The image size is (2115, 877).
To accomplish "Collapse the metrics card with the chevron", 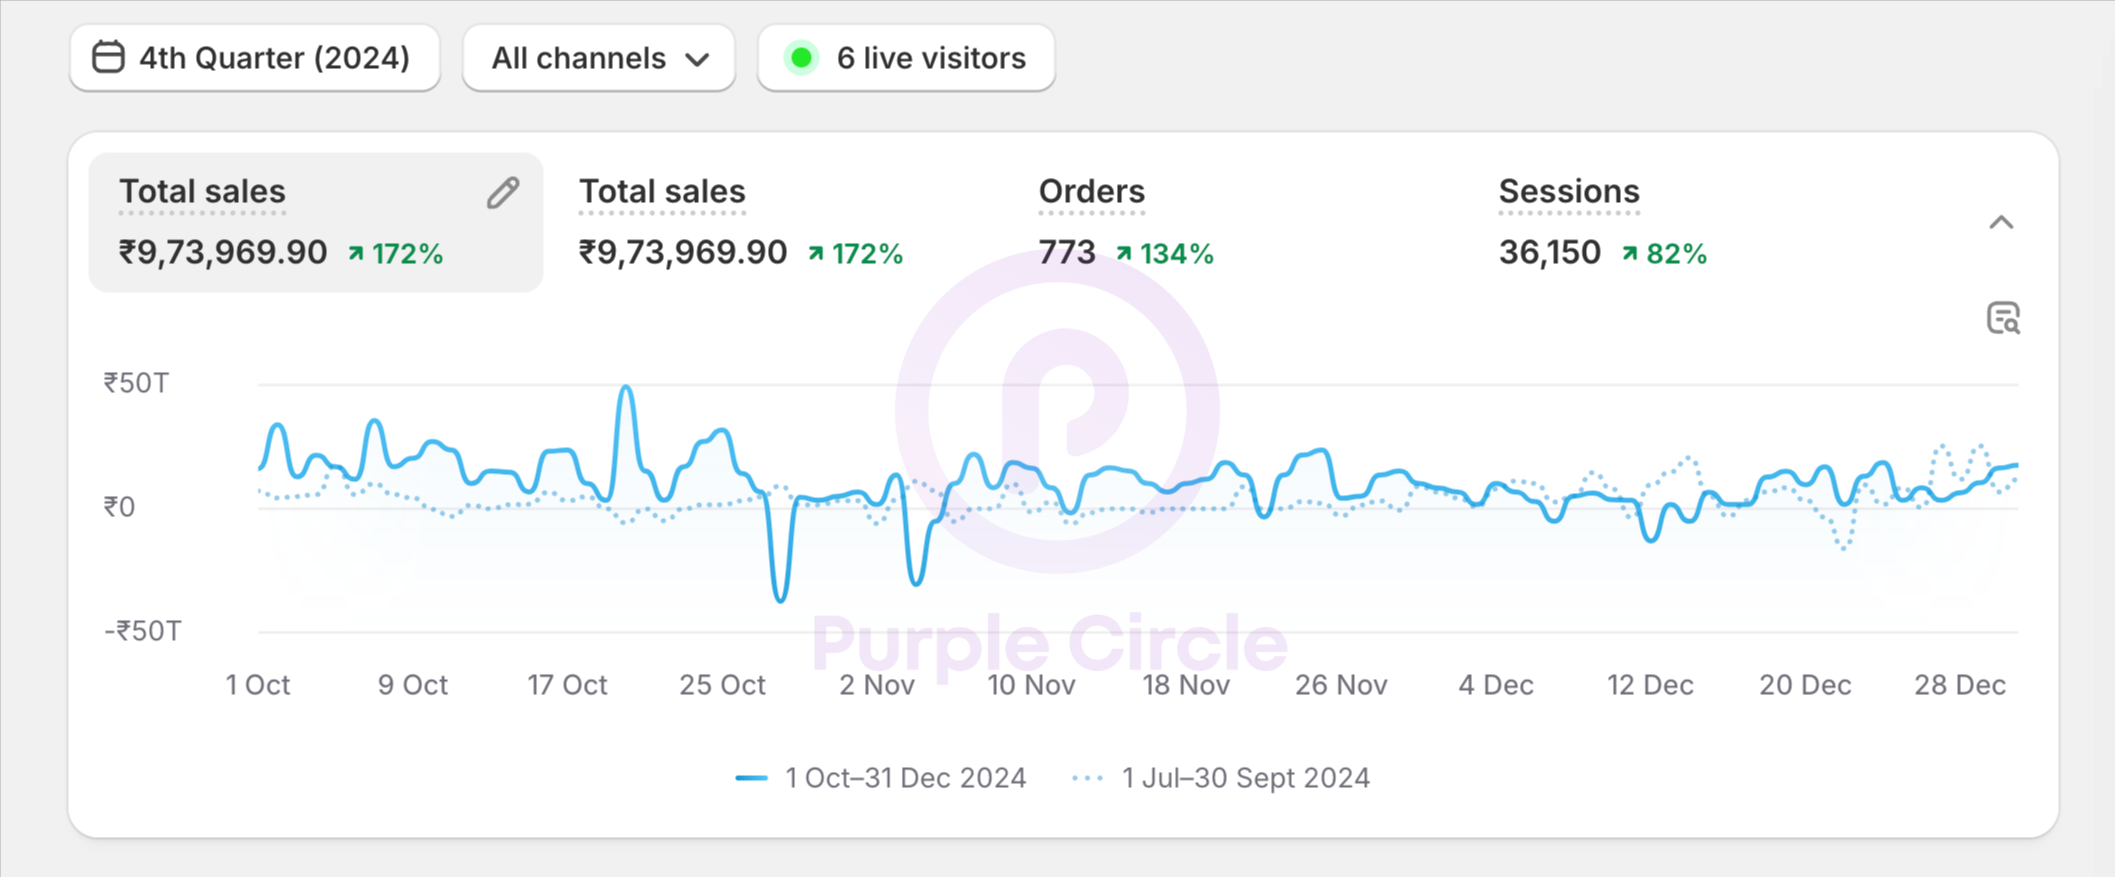I will 2001,223.
